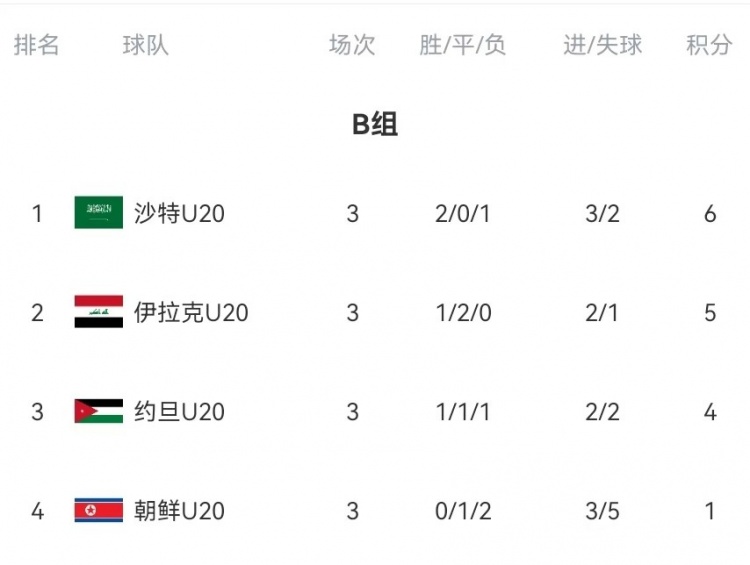Click the North Korea flag icon
Screen dimensions: 750x565
click(98, 511)
